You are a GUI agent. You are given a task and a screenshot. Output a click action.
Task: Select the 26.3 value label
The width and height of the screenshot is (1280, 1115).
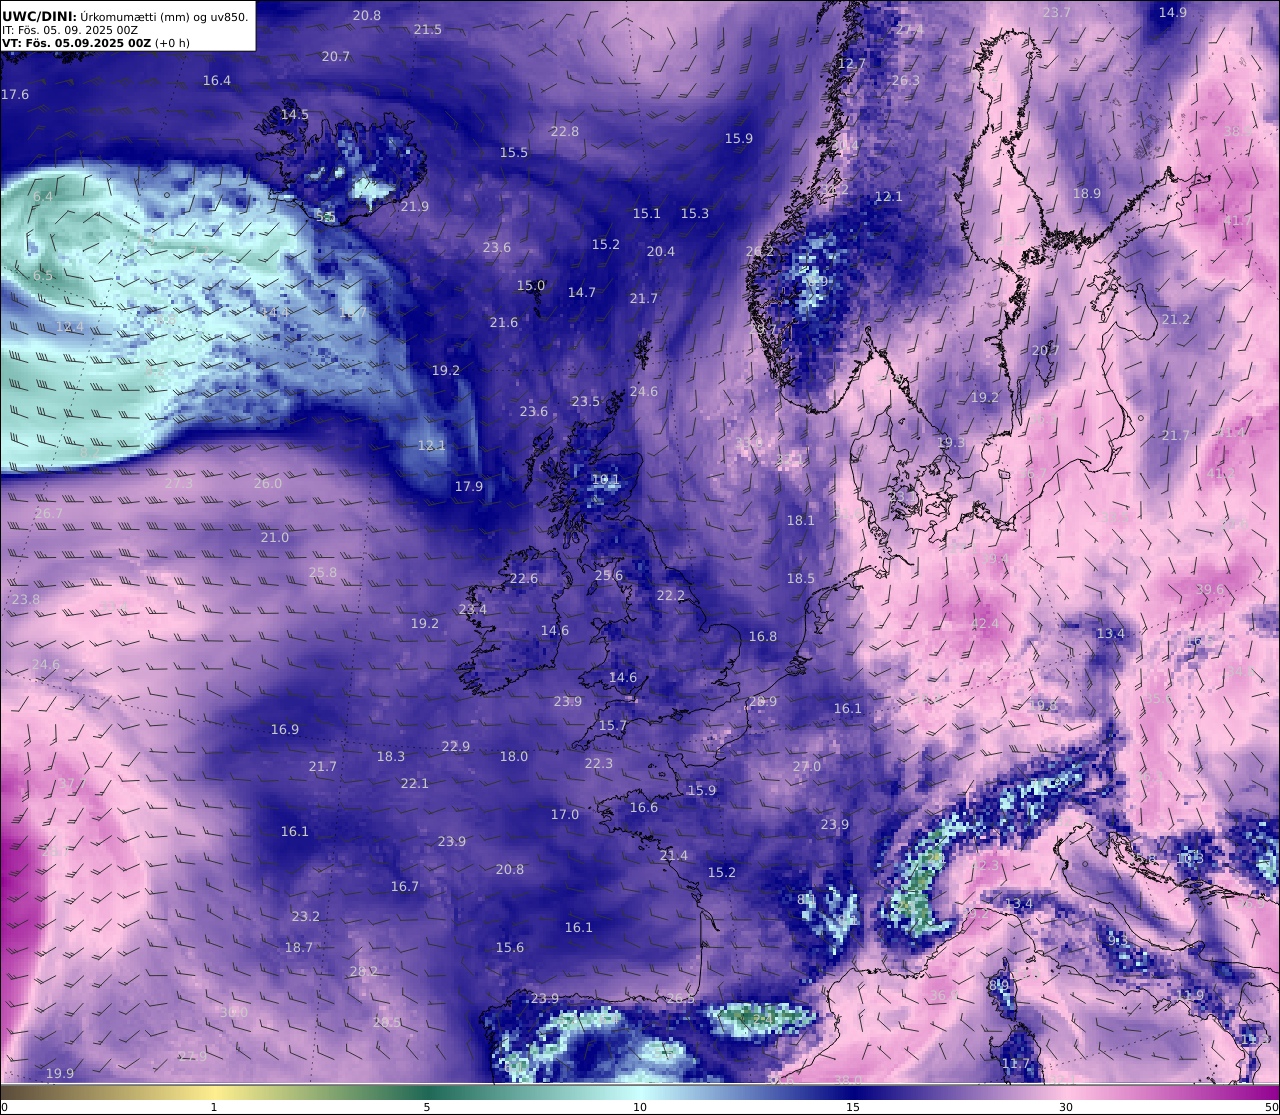tap(905, 81)
